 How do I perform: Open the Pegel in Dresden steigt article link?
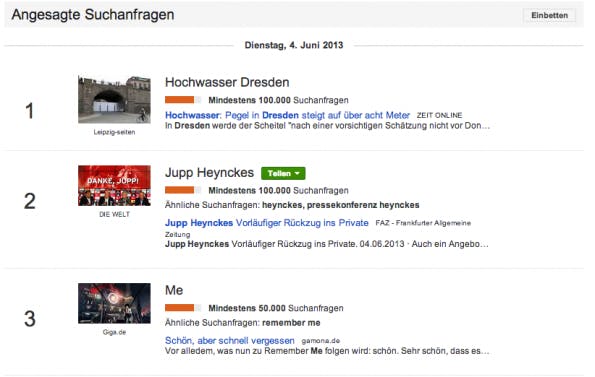coord(287,115)
